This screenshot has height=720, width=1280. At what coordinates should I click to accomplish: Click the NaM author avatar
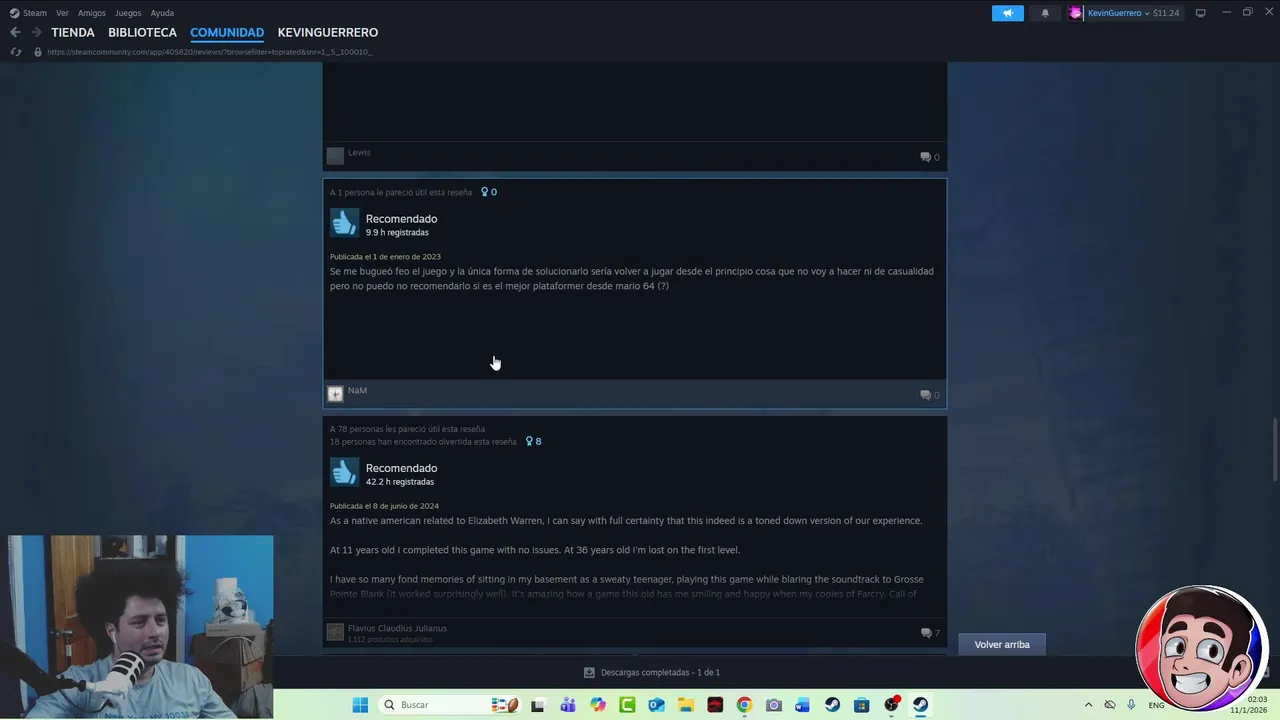335,394
